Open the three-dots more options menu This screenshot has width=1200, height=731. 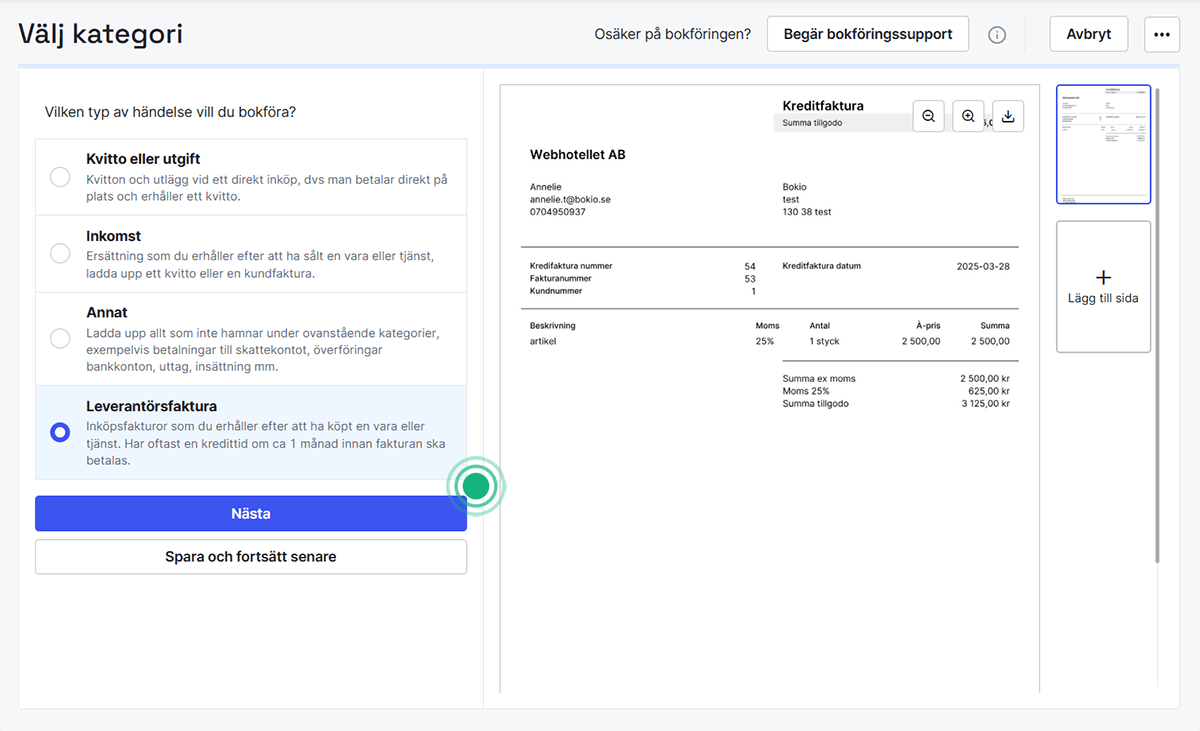pyautogui.click(x=1161, y=34)
